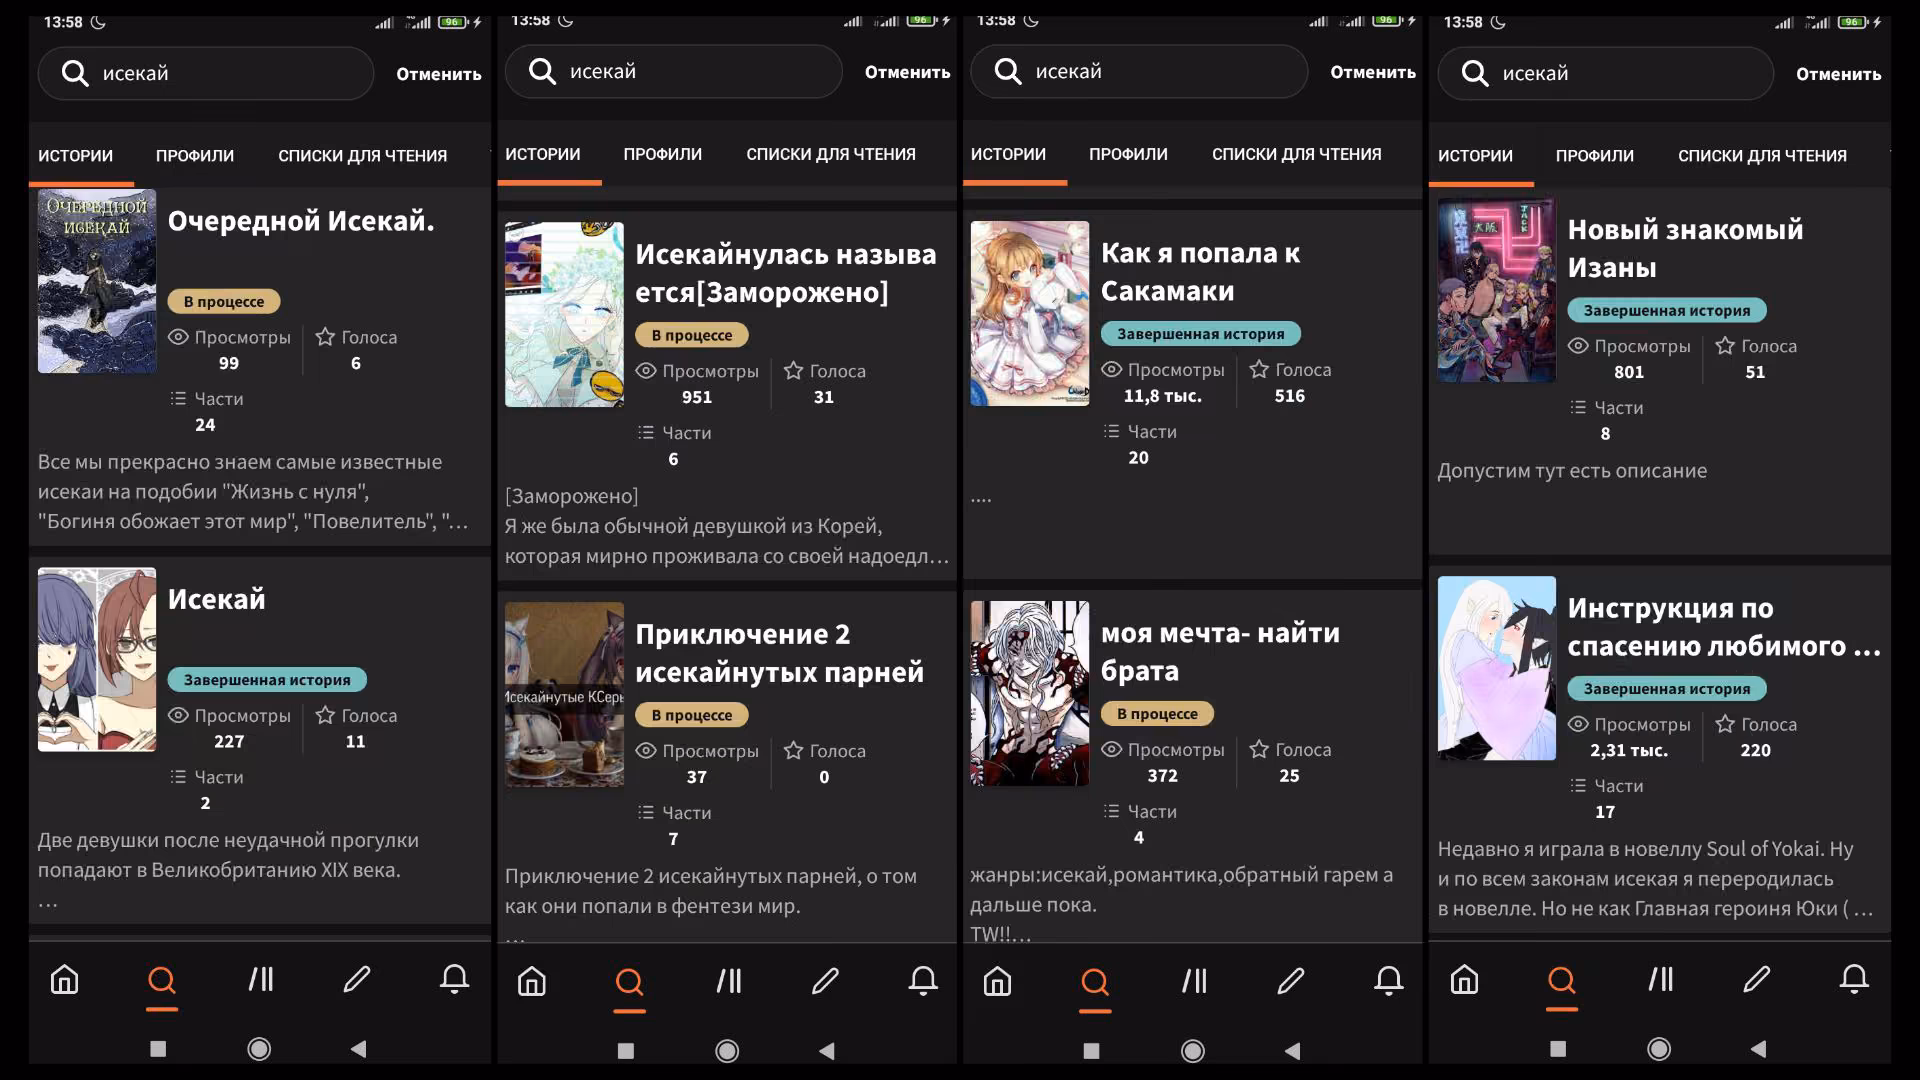Open library icon in the 'Исекайнулась' screen
The image size is (1920, 1080).
click(x=729, y=981)
